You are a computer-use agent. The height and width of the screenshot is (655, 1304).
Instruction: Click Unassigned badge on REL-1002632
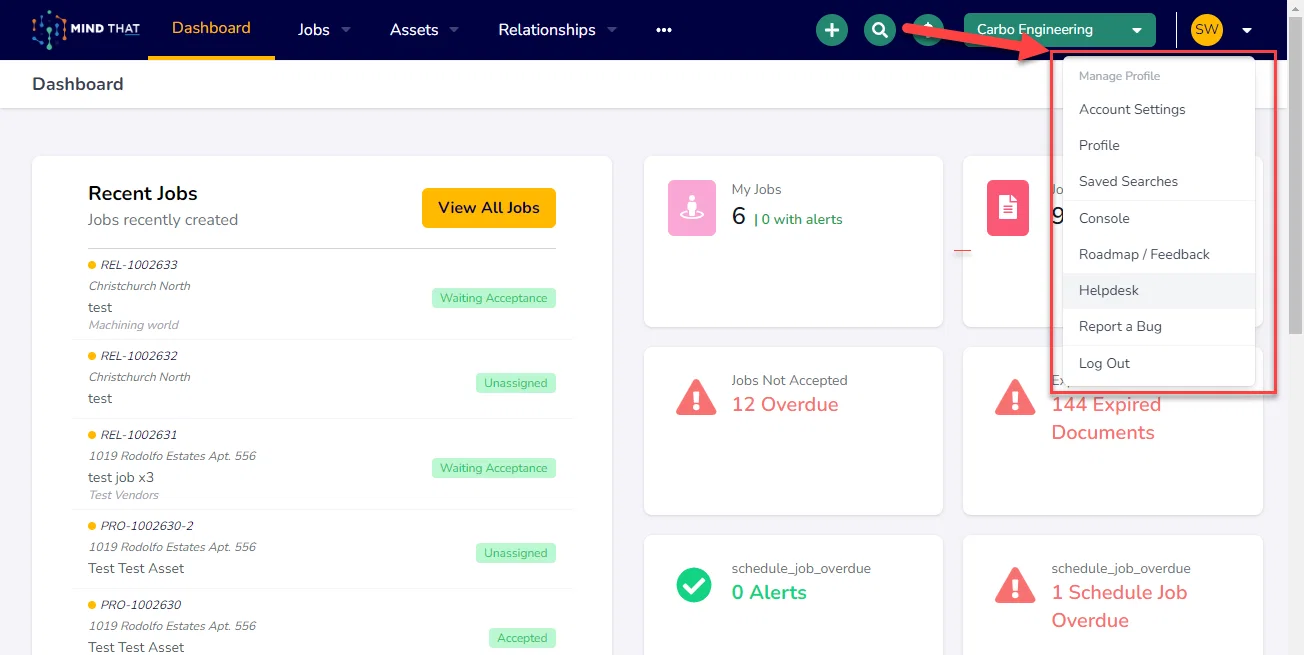click(516, 383)
